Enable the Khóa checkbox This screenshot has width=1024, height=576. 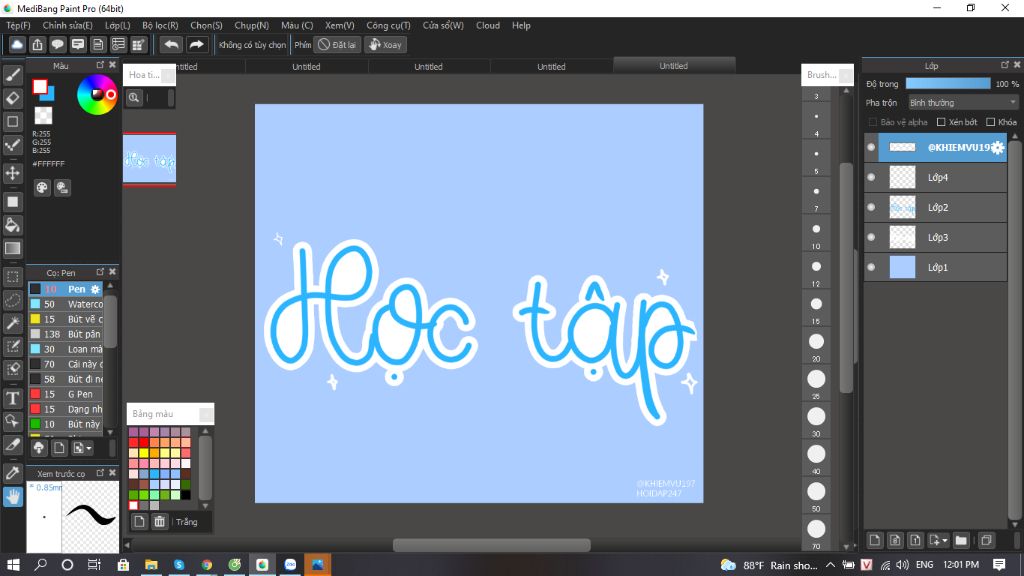[x=991, y=122]
